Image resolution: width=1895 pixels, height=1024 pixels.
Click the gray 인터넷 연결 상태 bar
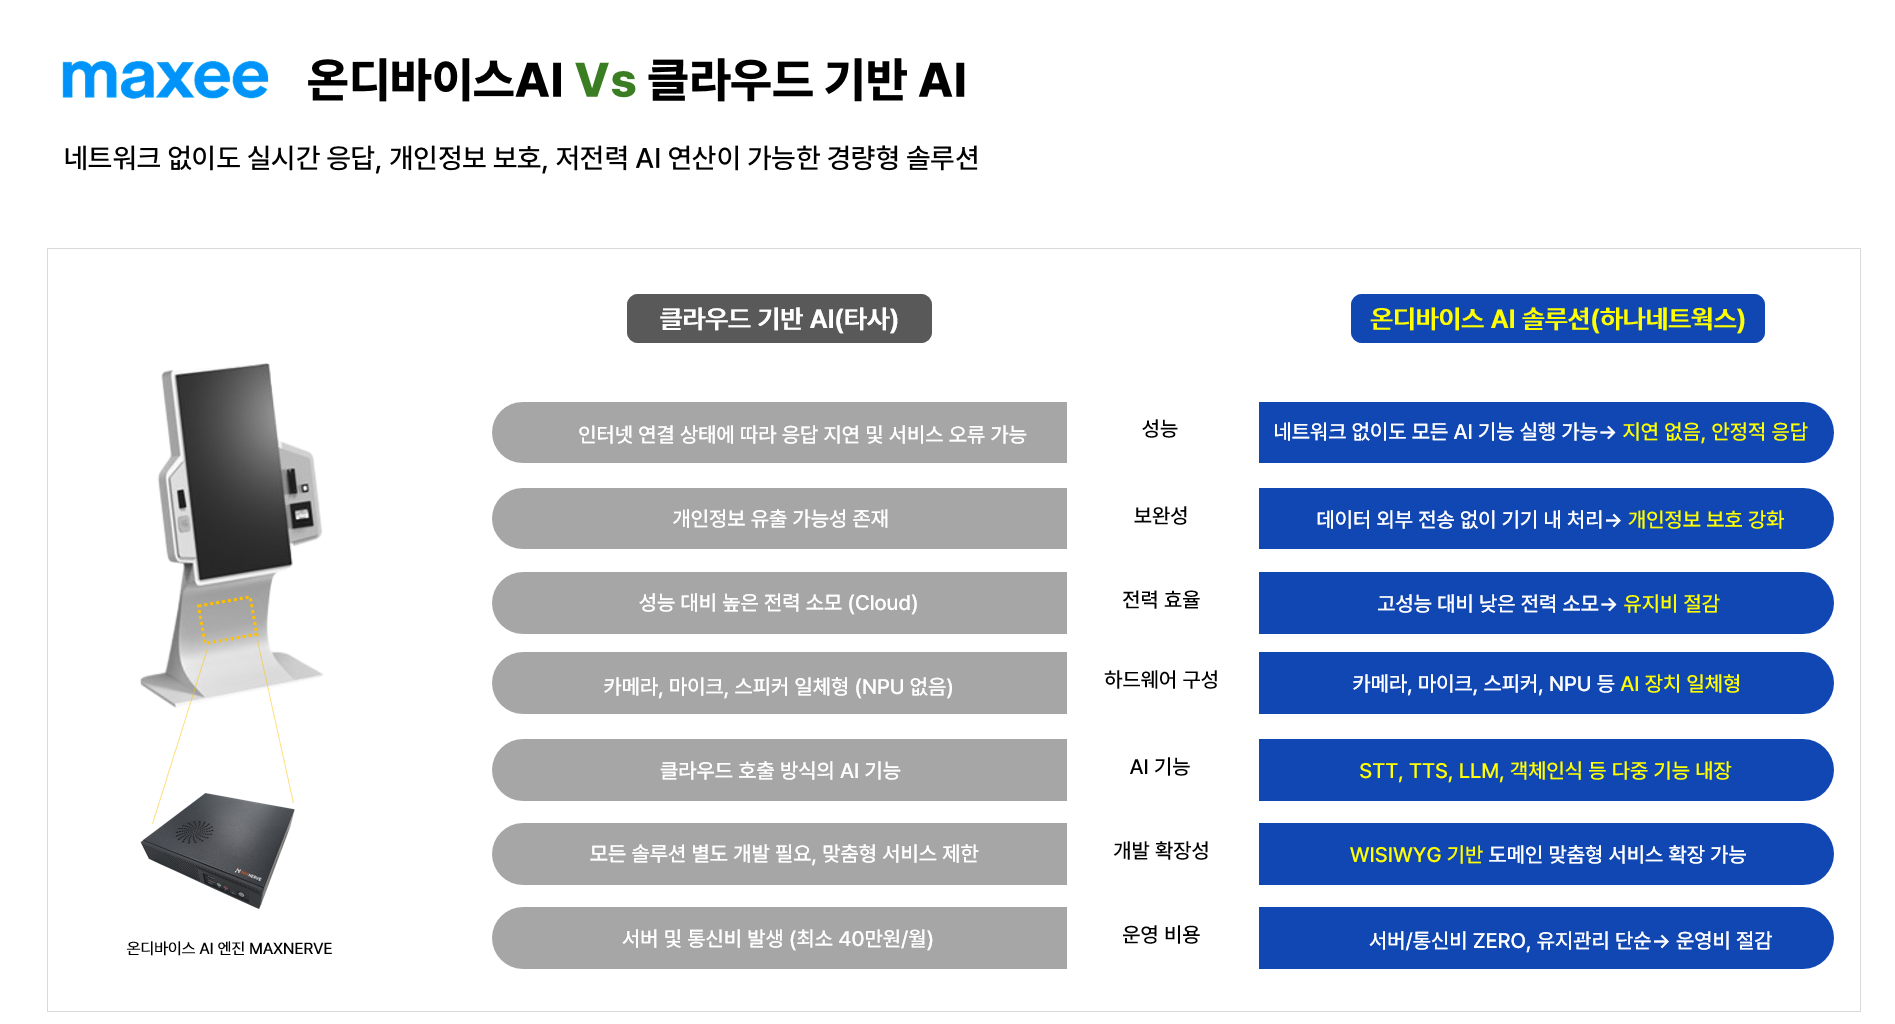coord(780,433)
